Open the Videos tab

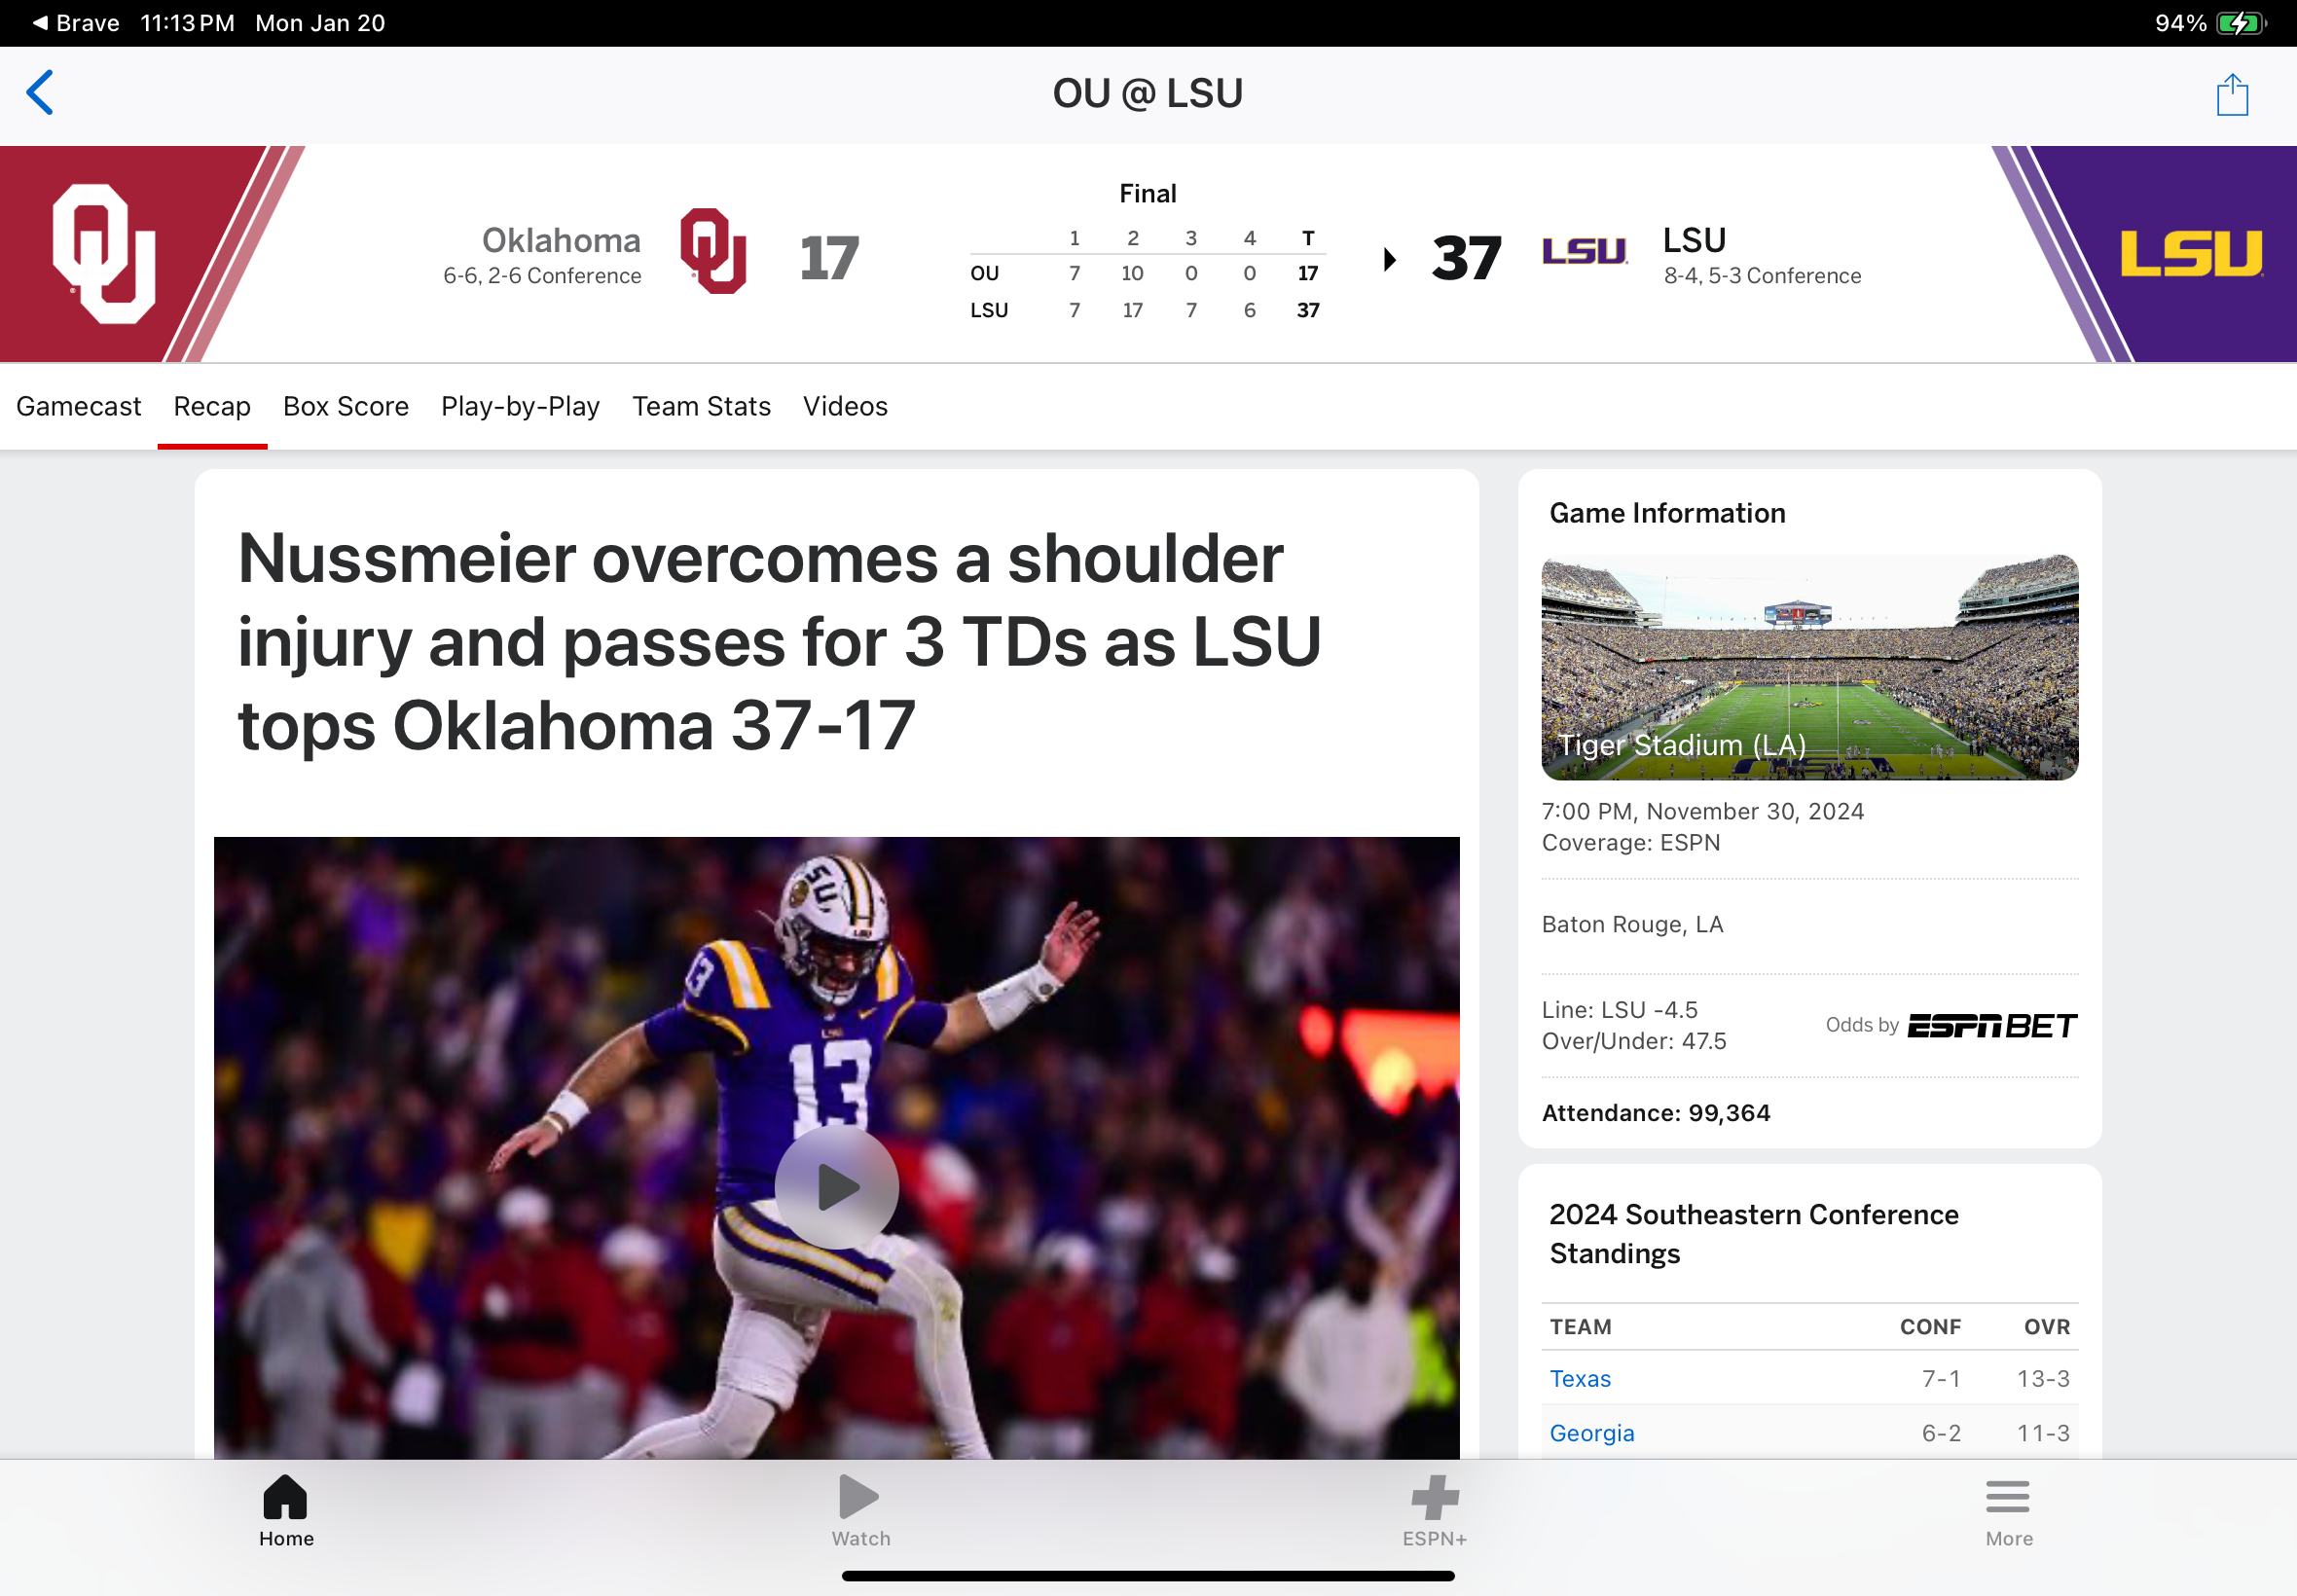pyautogui.click(x=845, y=406)
